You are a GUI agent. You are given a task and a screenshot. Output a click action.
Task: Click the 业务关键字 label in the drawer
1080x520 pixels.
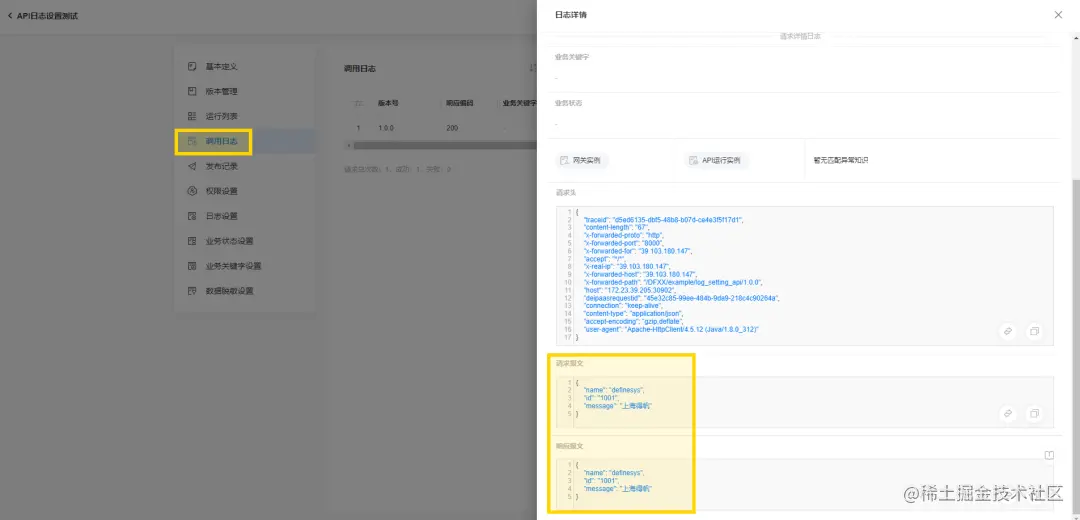tap(572, 56)
